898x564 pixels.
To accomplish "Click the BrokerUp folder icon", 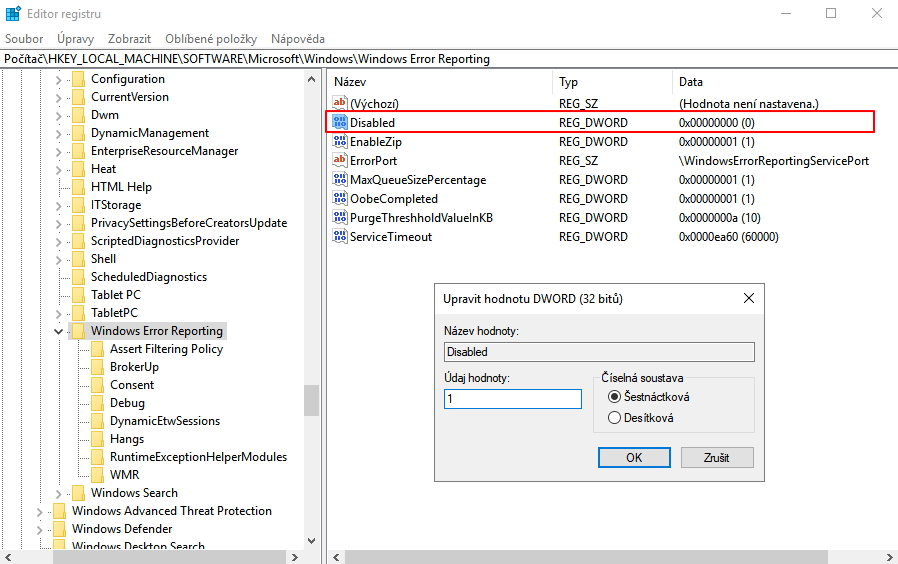I will tap(97, 367).
